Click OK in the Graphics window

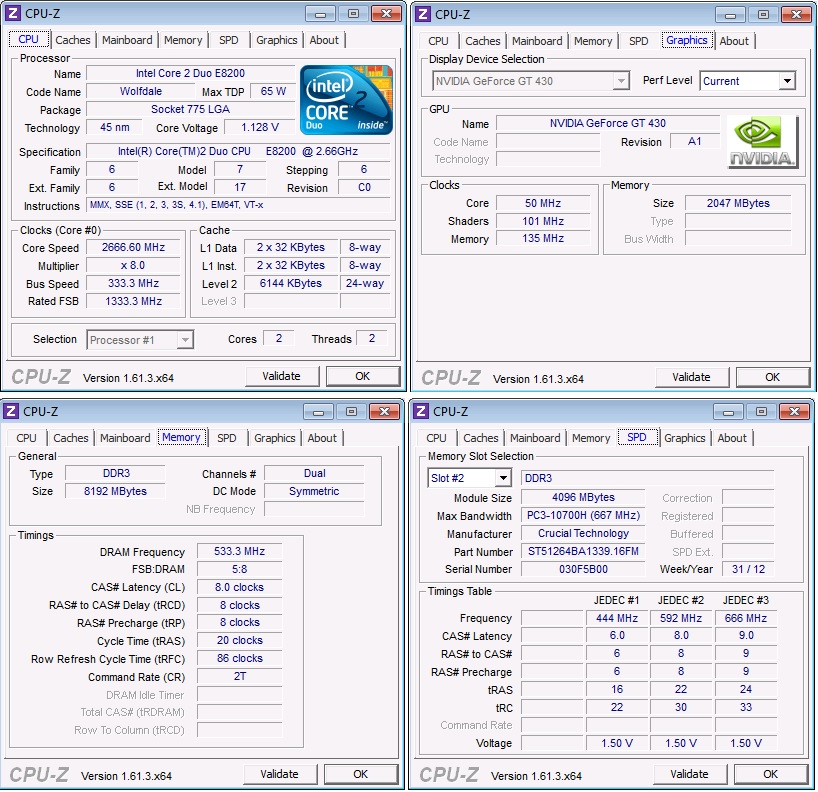pyautogui.click(x=773, y=377)
